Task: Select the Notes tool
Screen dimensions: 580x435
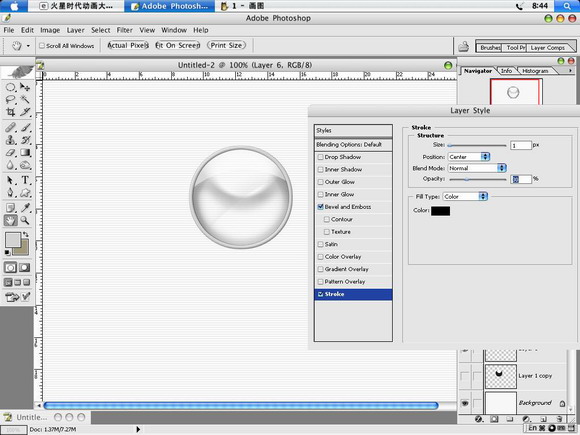Action: click(x=10, y=208)
